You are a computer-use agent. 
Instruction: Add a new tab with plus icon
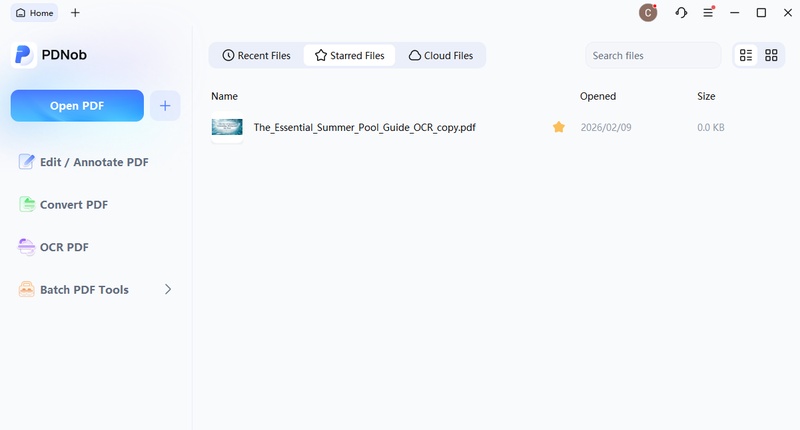point(75,13)
